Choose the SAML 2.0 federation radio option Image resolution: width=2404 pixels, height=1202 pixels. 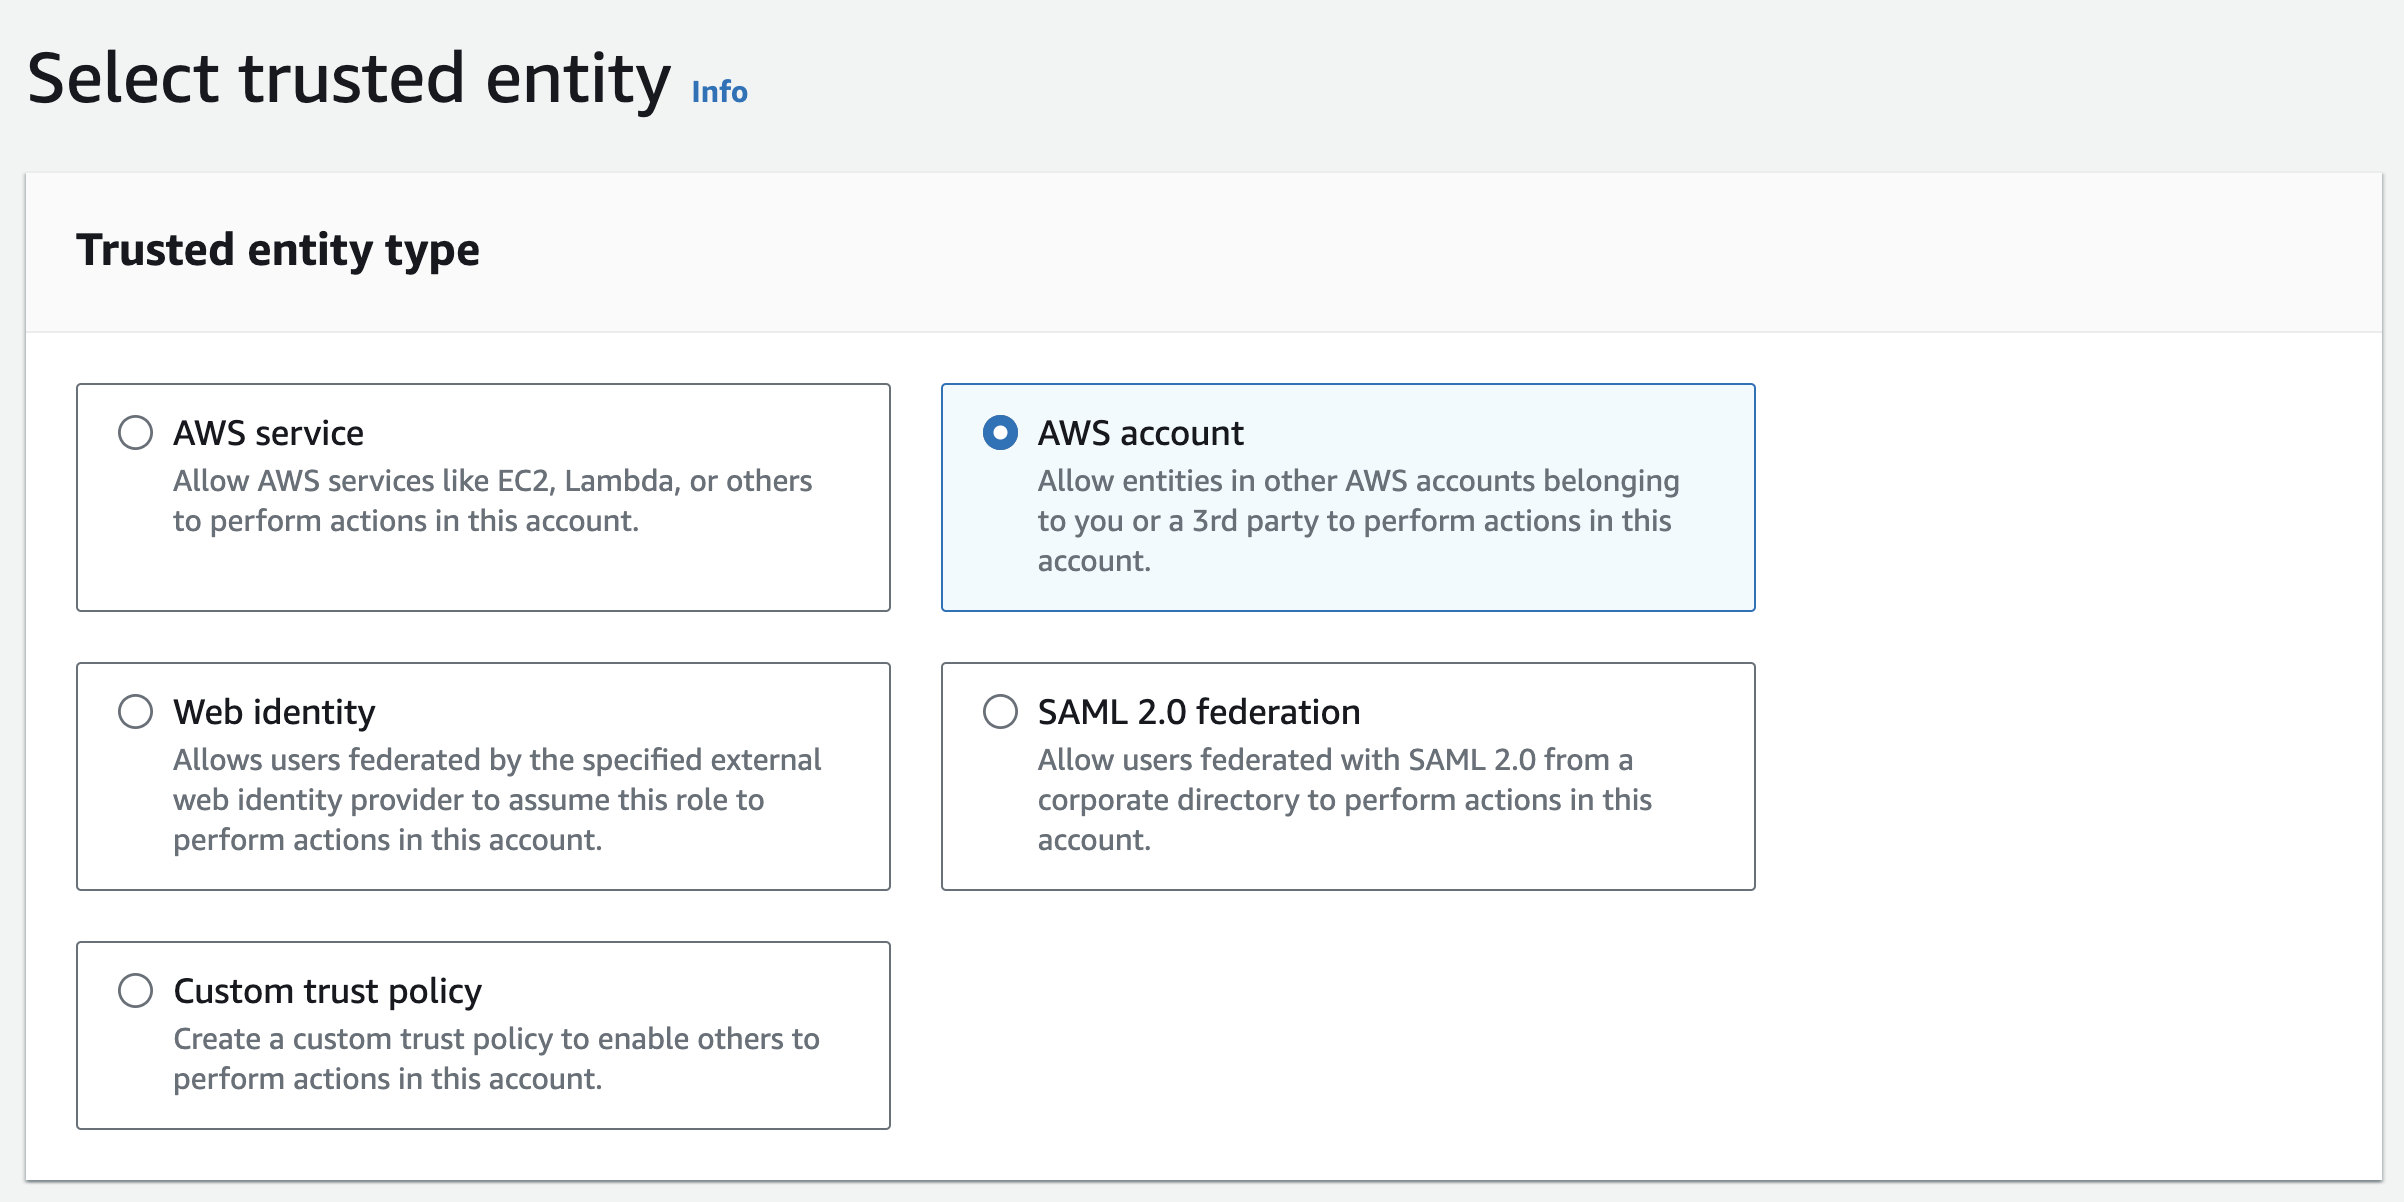(1000, 712)
